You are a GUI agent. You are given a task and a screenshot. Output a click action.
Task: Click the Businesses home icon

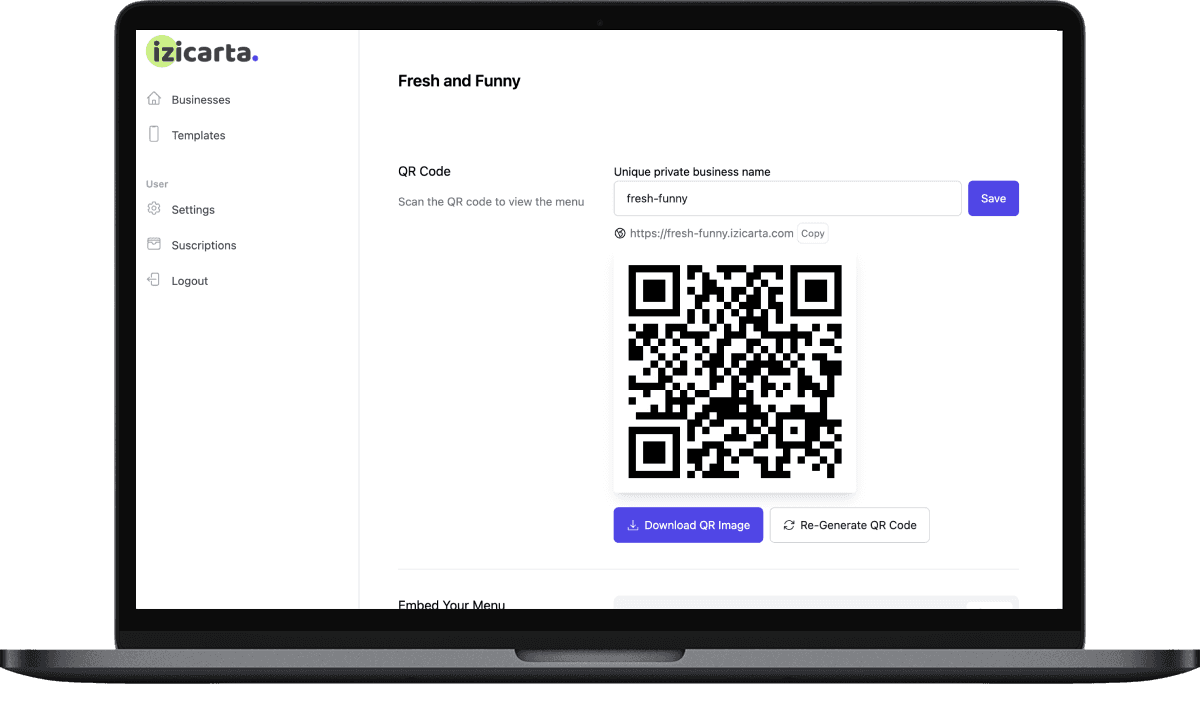pyautogui.click(x=154, y=99)
